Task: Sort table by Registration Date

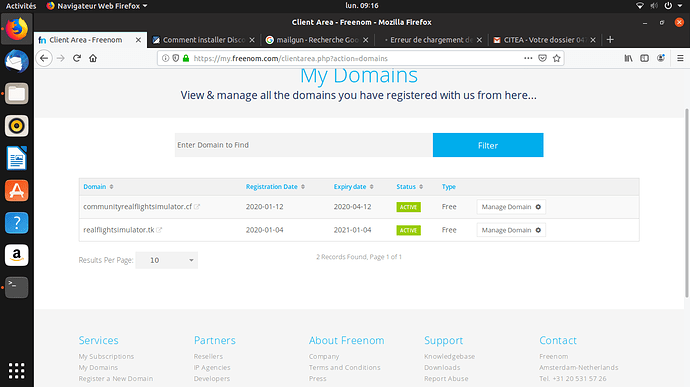Action: tap(275, 187)
